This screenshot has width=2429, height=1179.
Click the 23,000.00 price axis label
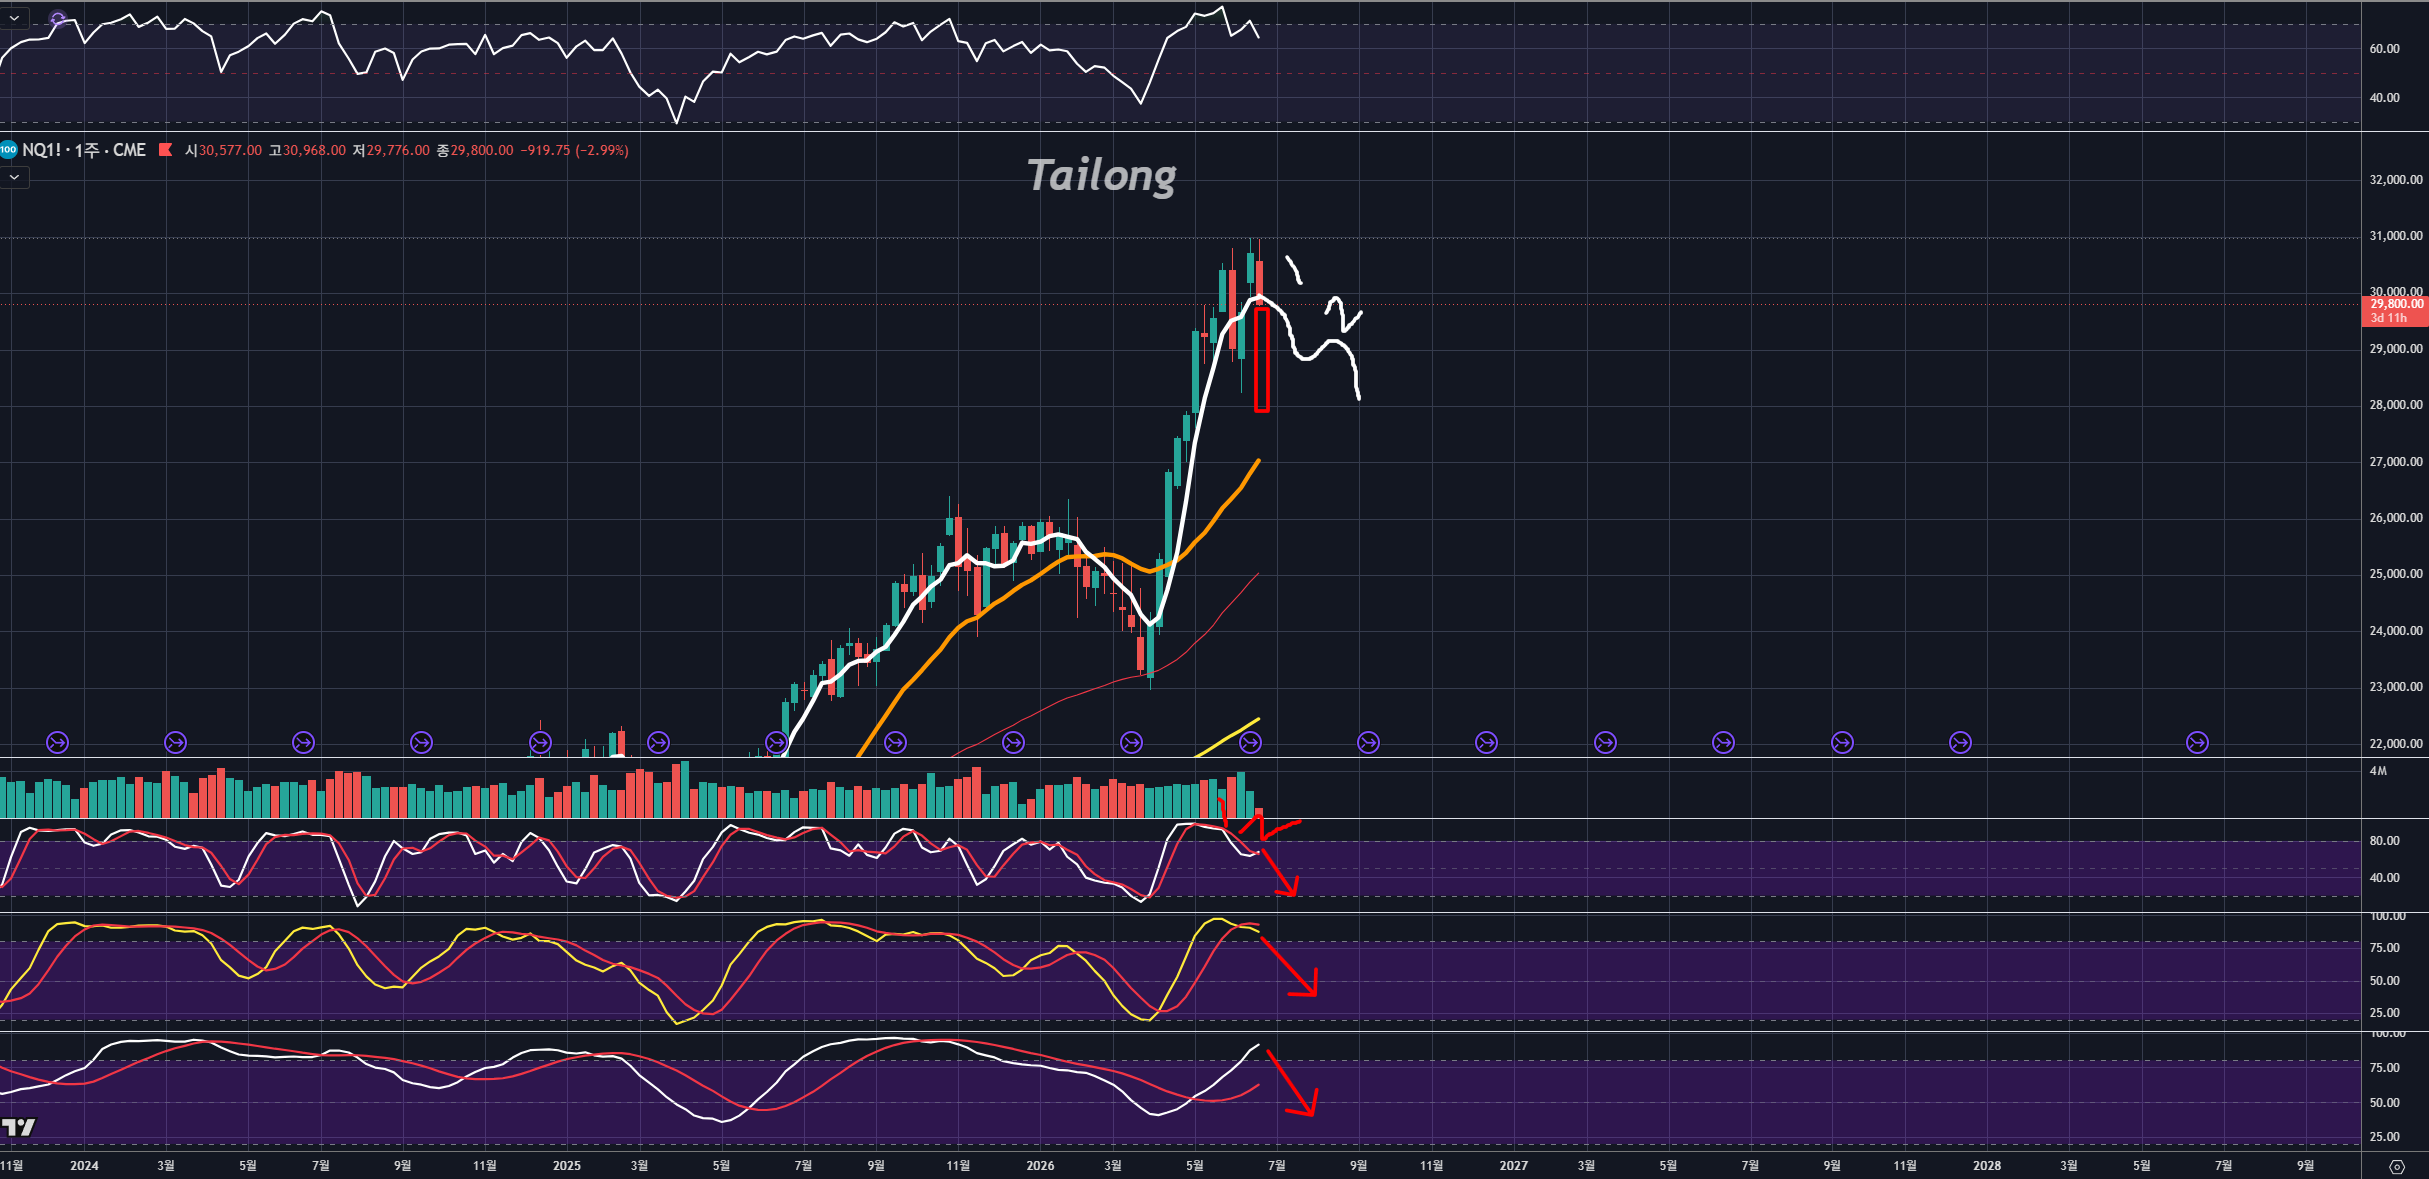pyautogui.click(x=2396, y=687)
